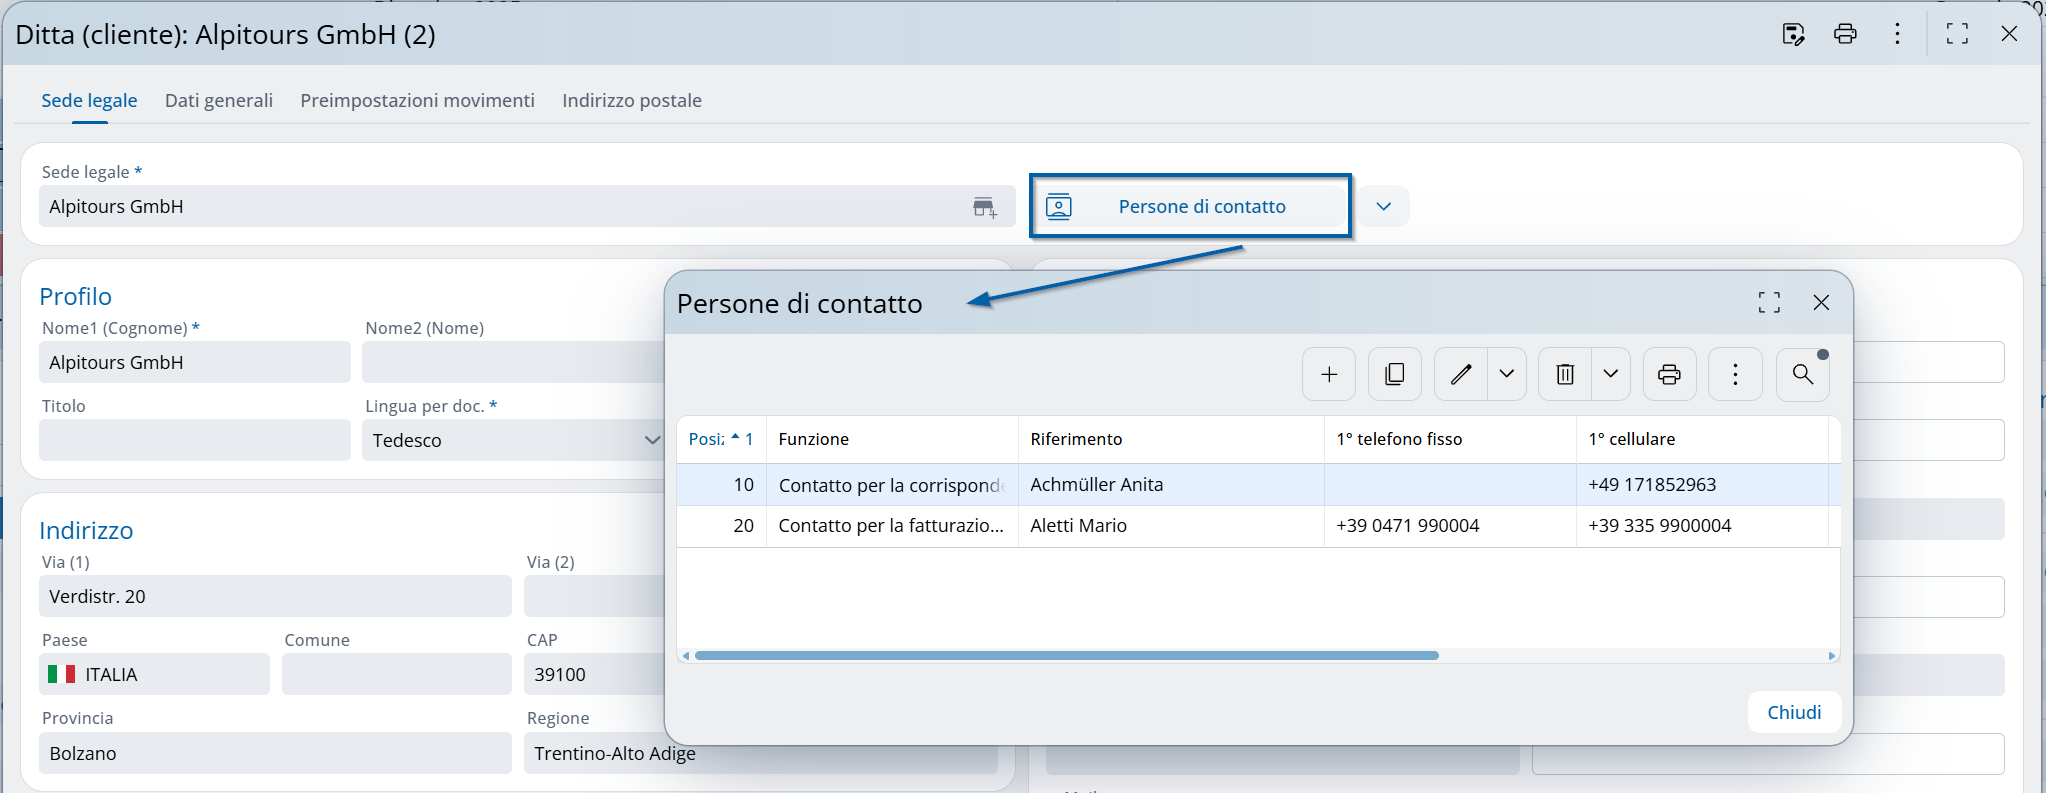
Task: Duplicate the selected contact person
Action: click(1394, 374)
